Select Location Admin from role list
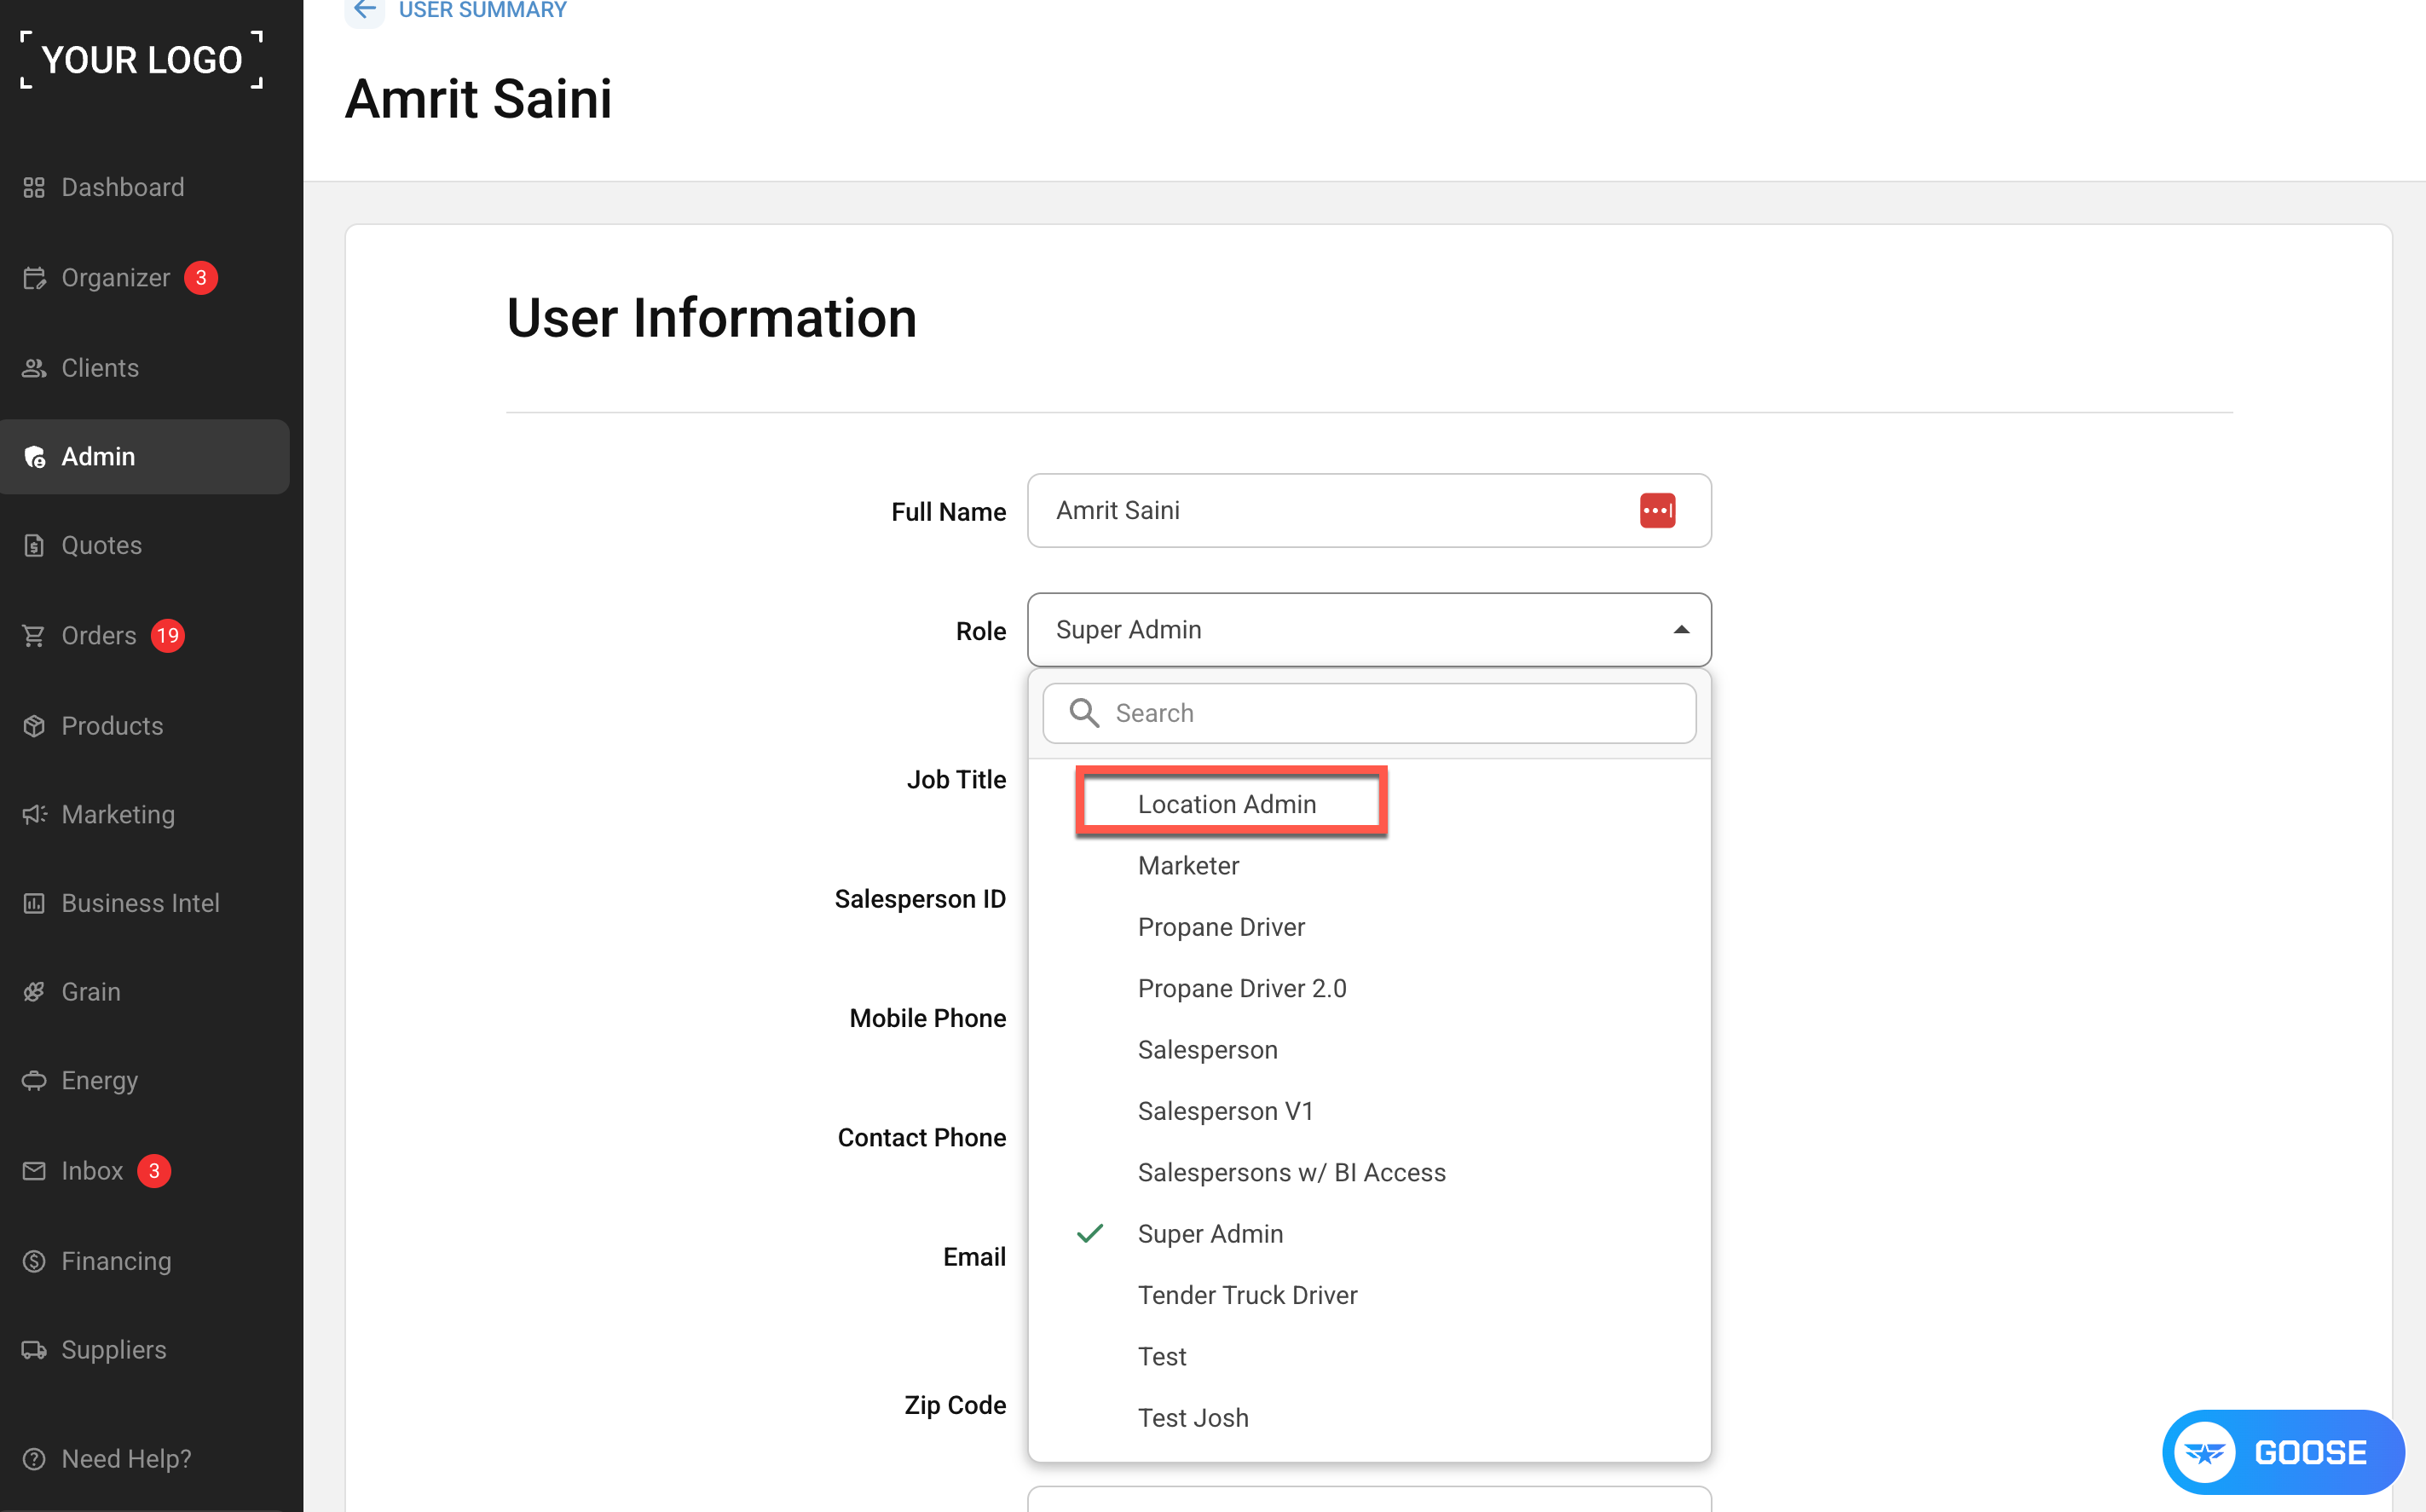2426x1512 pixels. click(1226, 804)
